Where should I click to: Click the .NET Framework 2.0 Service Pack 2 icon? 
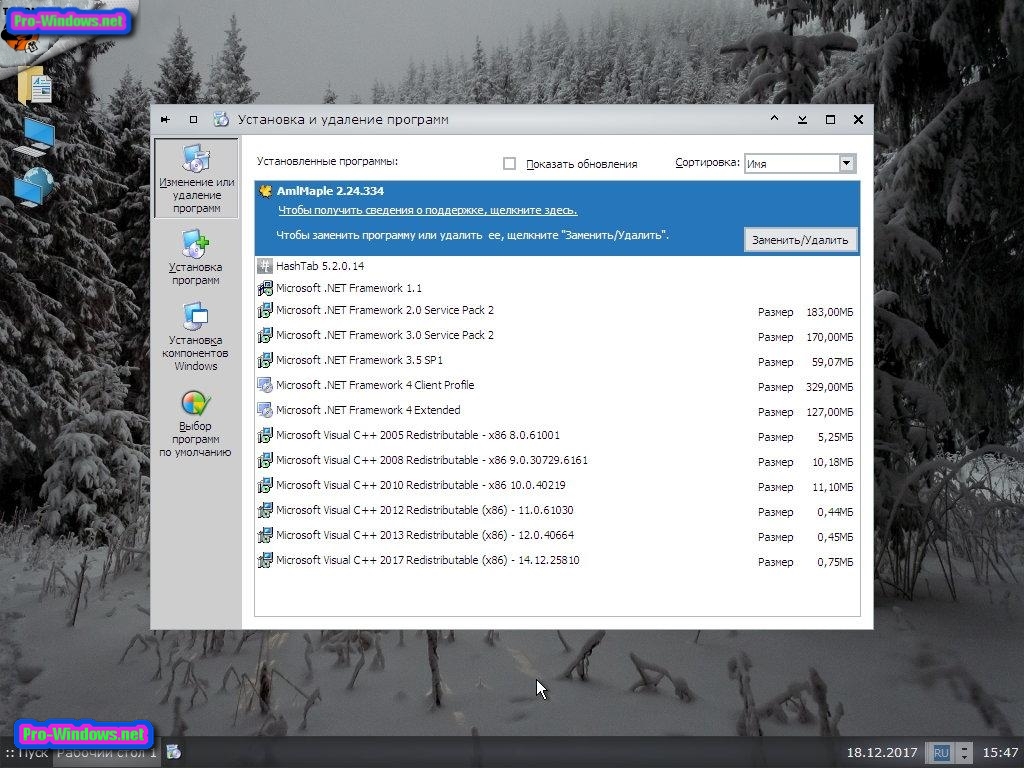click(x=264, y=310)
